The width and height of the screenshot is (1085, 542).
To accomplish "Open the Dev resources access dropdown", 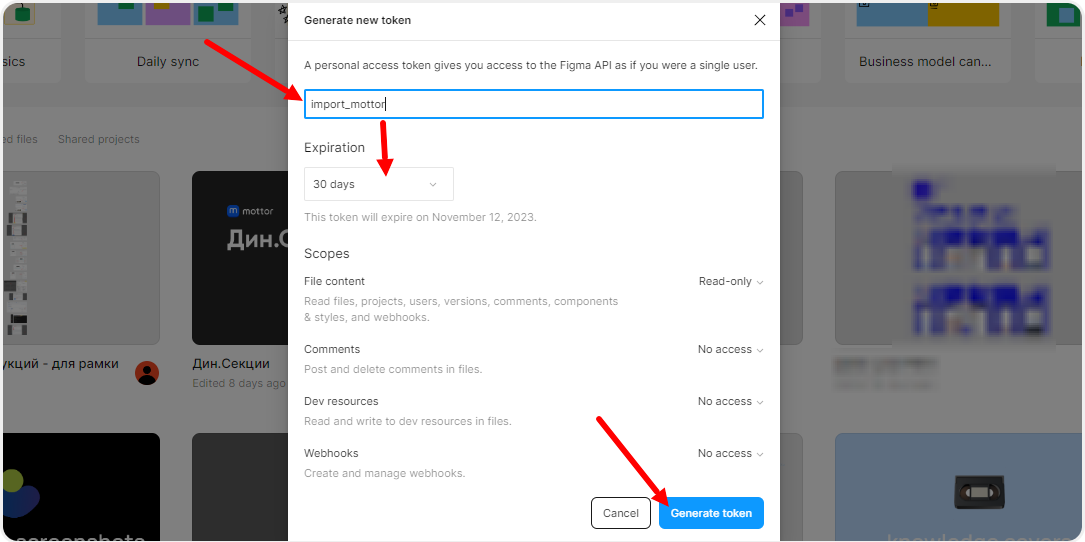I will tap(730, 401).
